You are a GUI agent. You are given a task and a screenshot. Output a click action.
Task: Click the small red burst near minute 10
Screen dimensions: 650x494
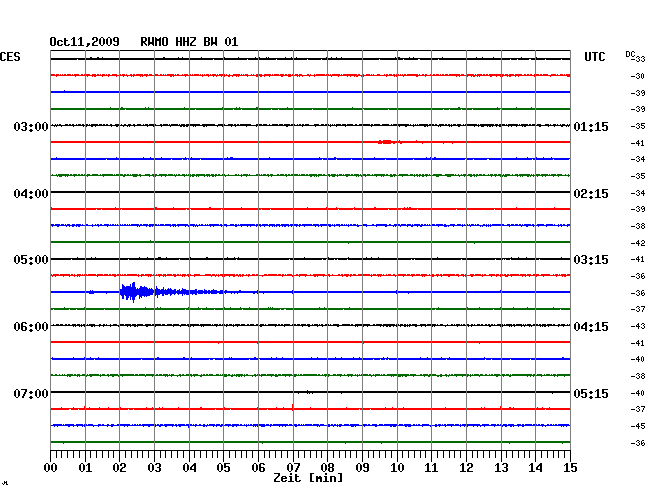click(387, 142)
